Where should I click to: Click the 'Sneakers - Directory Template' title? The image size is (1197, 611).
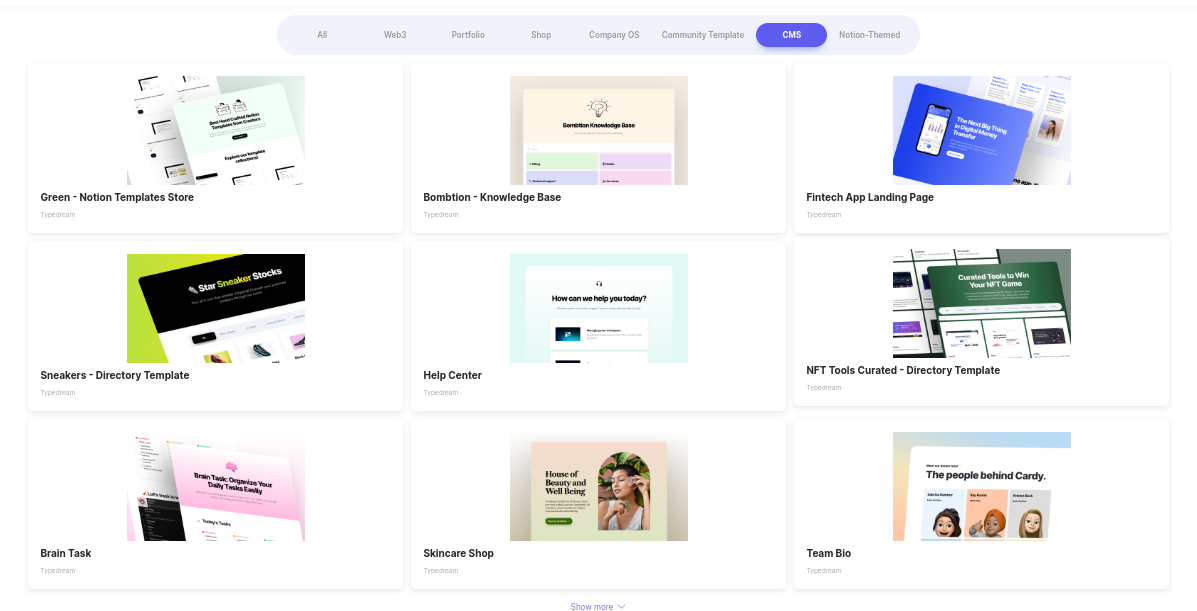(x=115, y=375)
